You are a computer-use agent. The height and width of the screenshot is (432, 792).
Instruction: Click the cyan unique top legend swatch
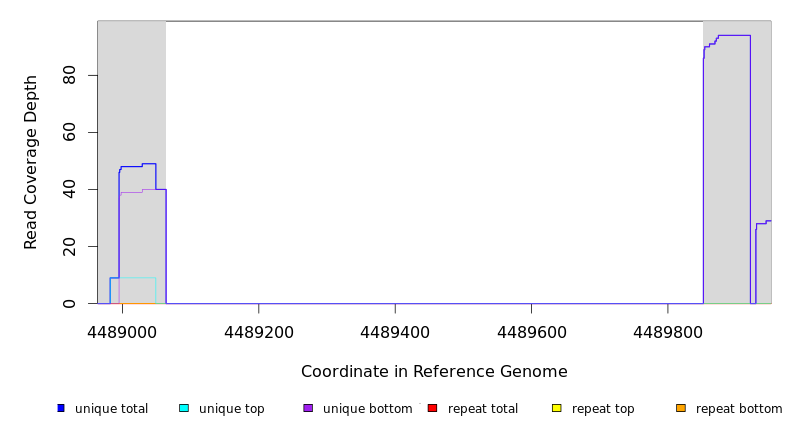pyautogui.click(x=184, y=408)
